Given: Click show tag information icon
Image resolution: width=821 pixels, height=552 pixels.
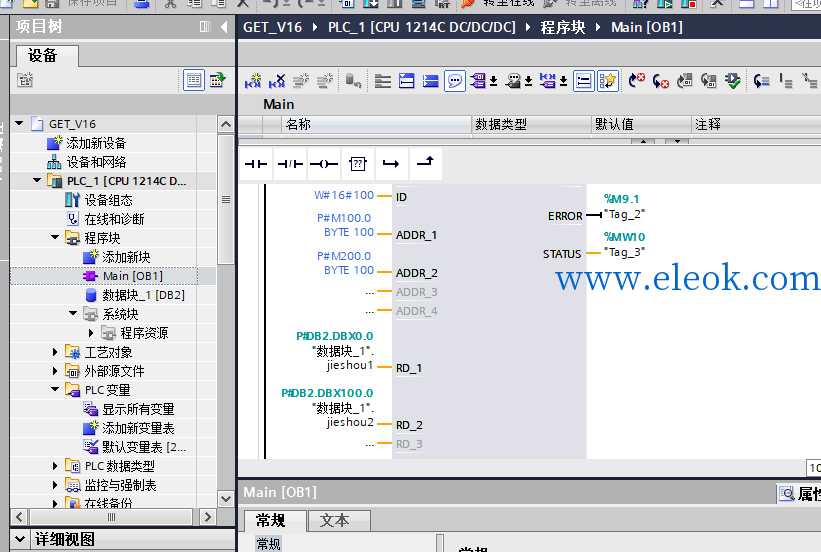Looking at the screenshot, I should pyautogui.click(x=514, y=81).
